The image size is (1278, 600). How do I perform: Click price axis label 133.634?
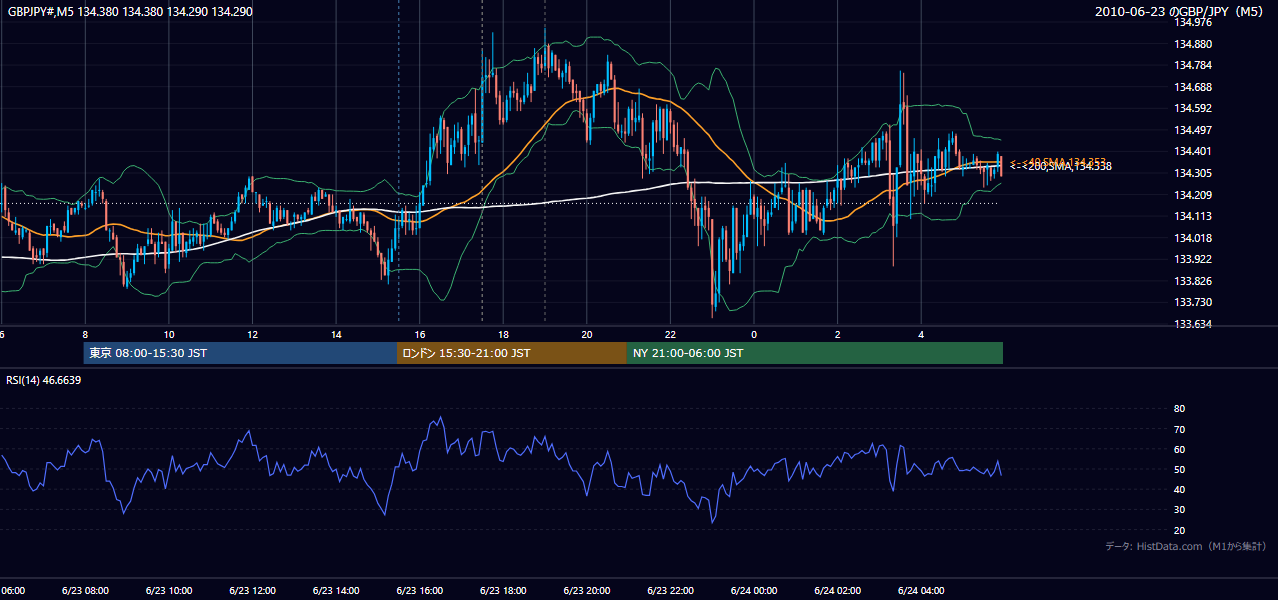coord(1192,324)
